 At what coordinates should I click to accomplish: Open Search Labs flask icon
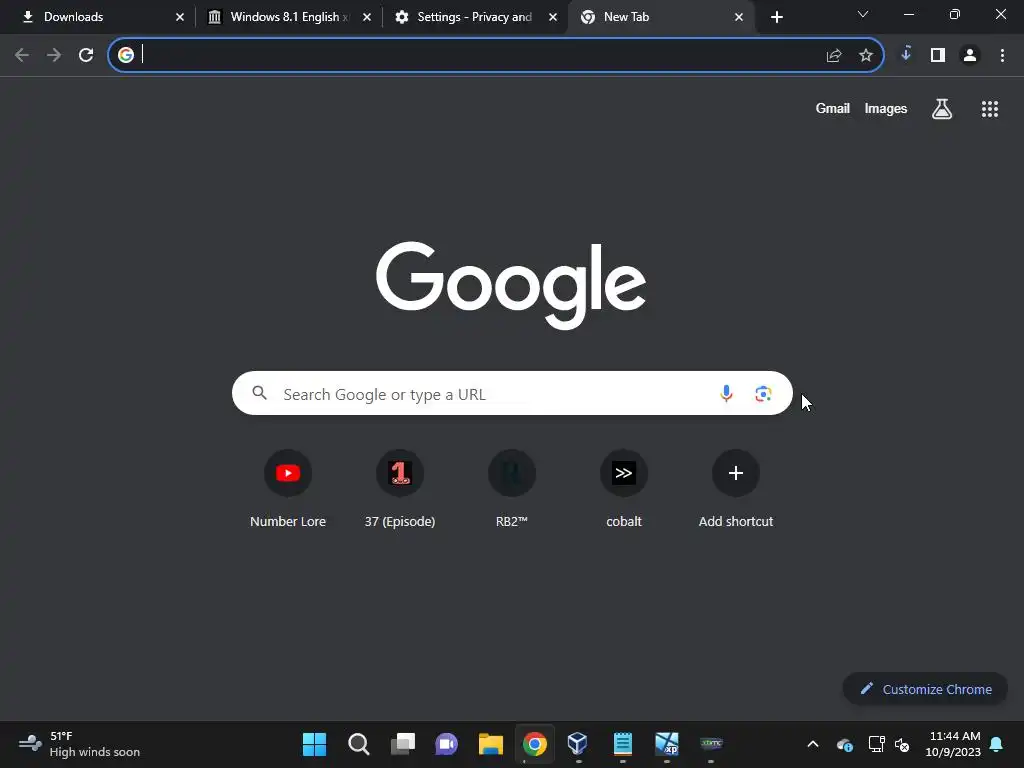tap(942, 109)
